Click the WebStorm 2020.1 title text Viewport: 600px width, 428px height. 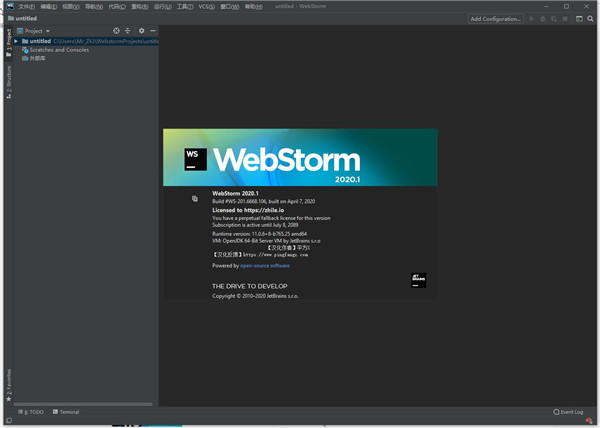click(235, 193)
